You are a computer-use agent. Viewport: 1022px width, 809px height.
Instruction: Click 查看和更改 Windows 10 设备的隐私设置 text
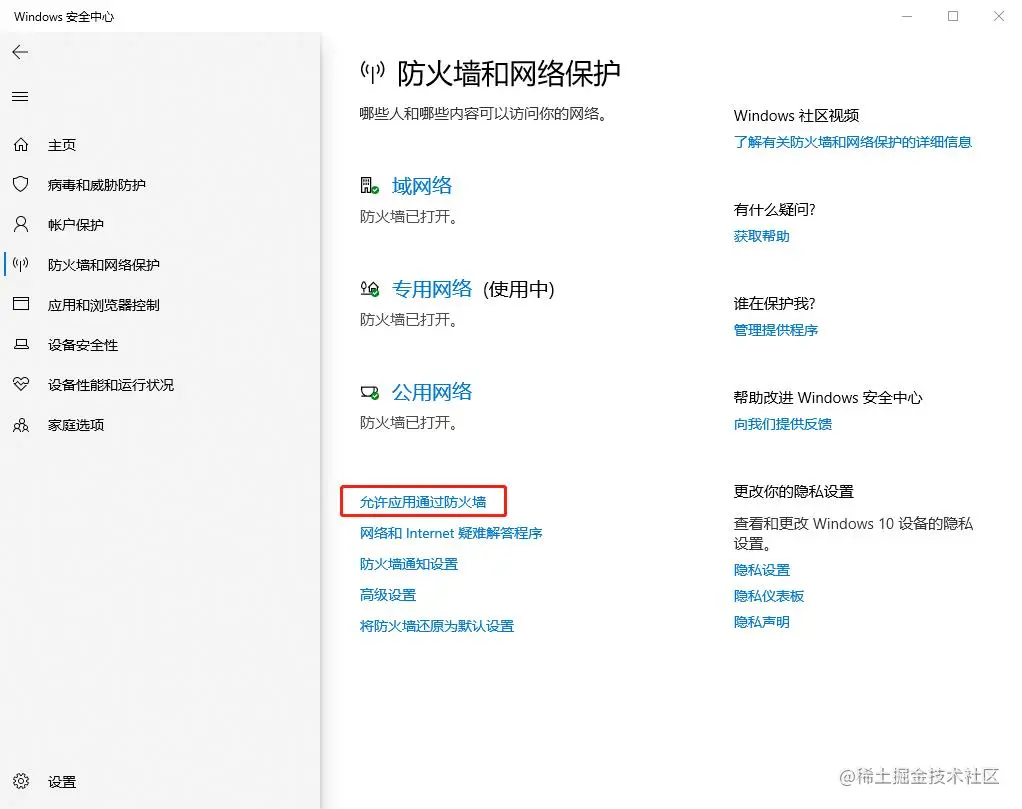[x=853, y=533]
